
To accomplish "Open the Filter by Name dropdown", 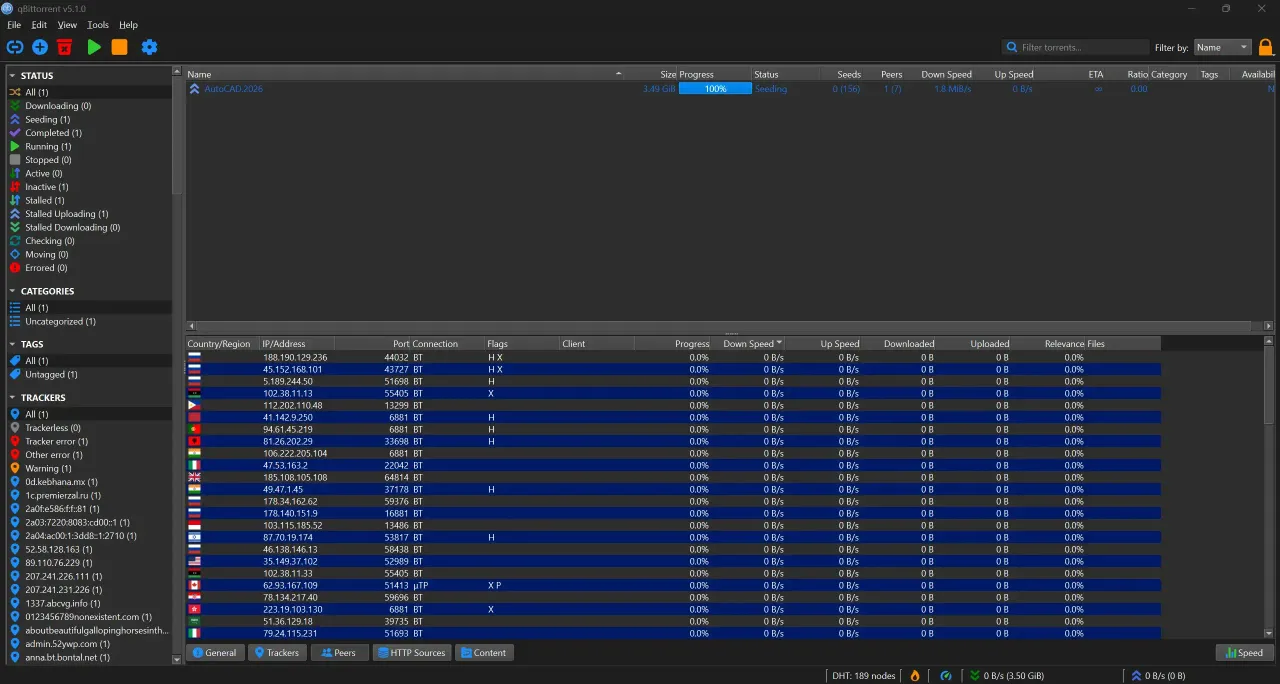I will pyautogui.click(x=1222, y=47).
